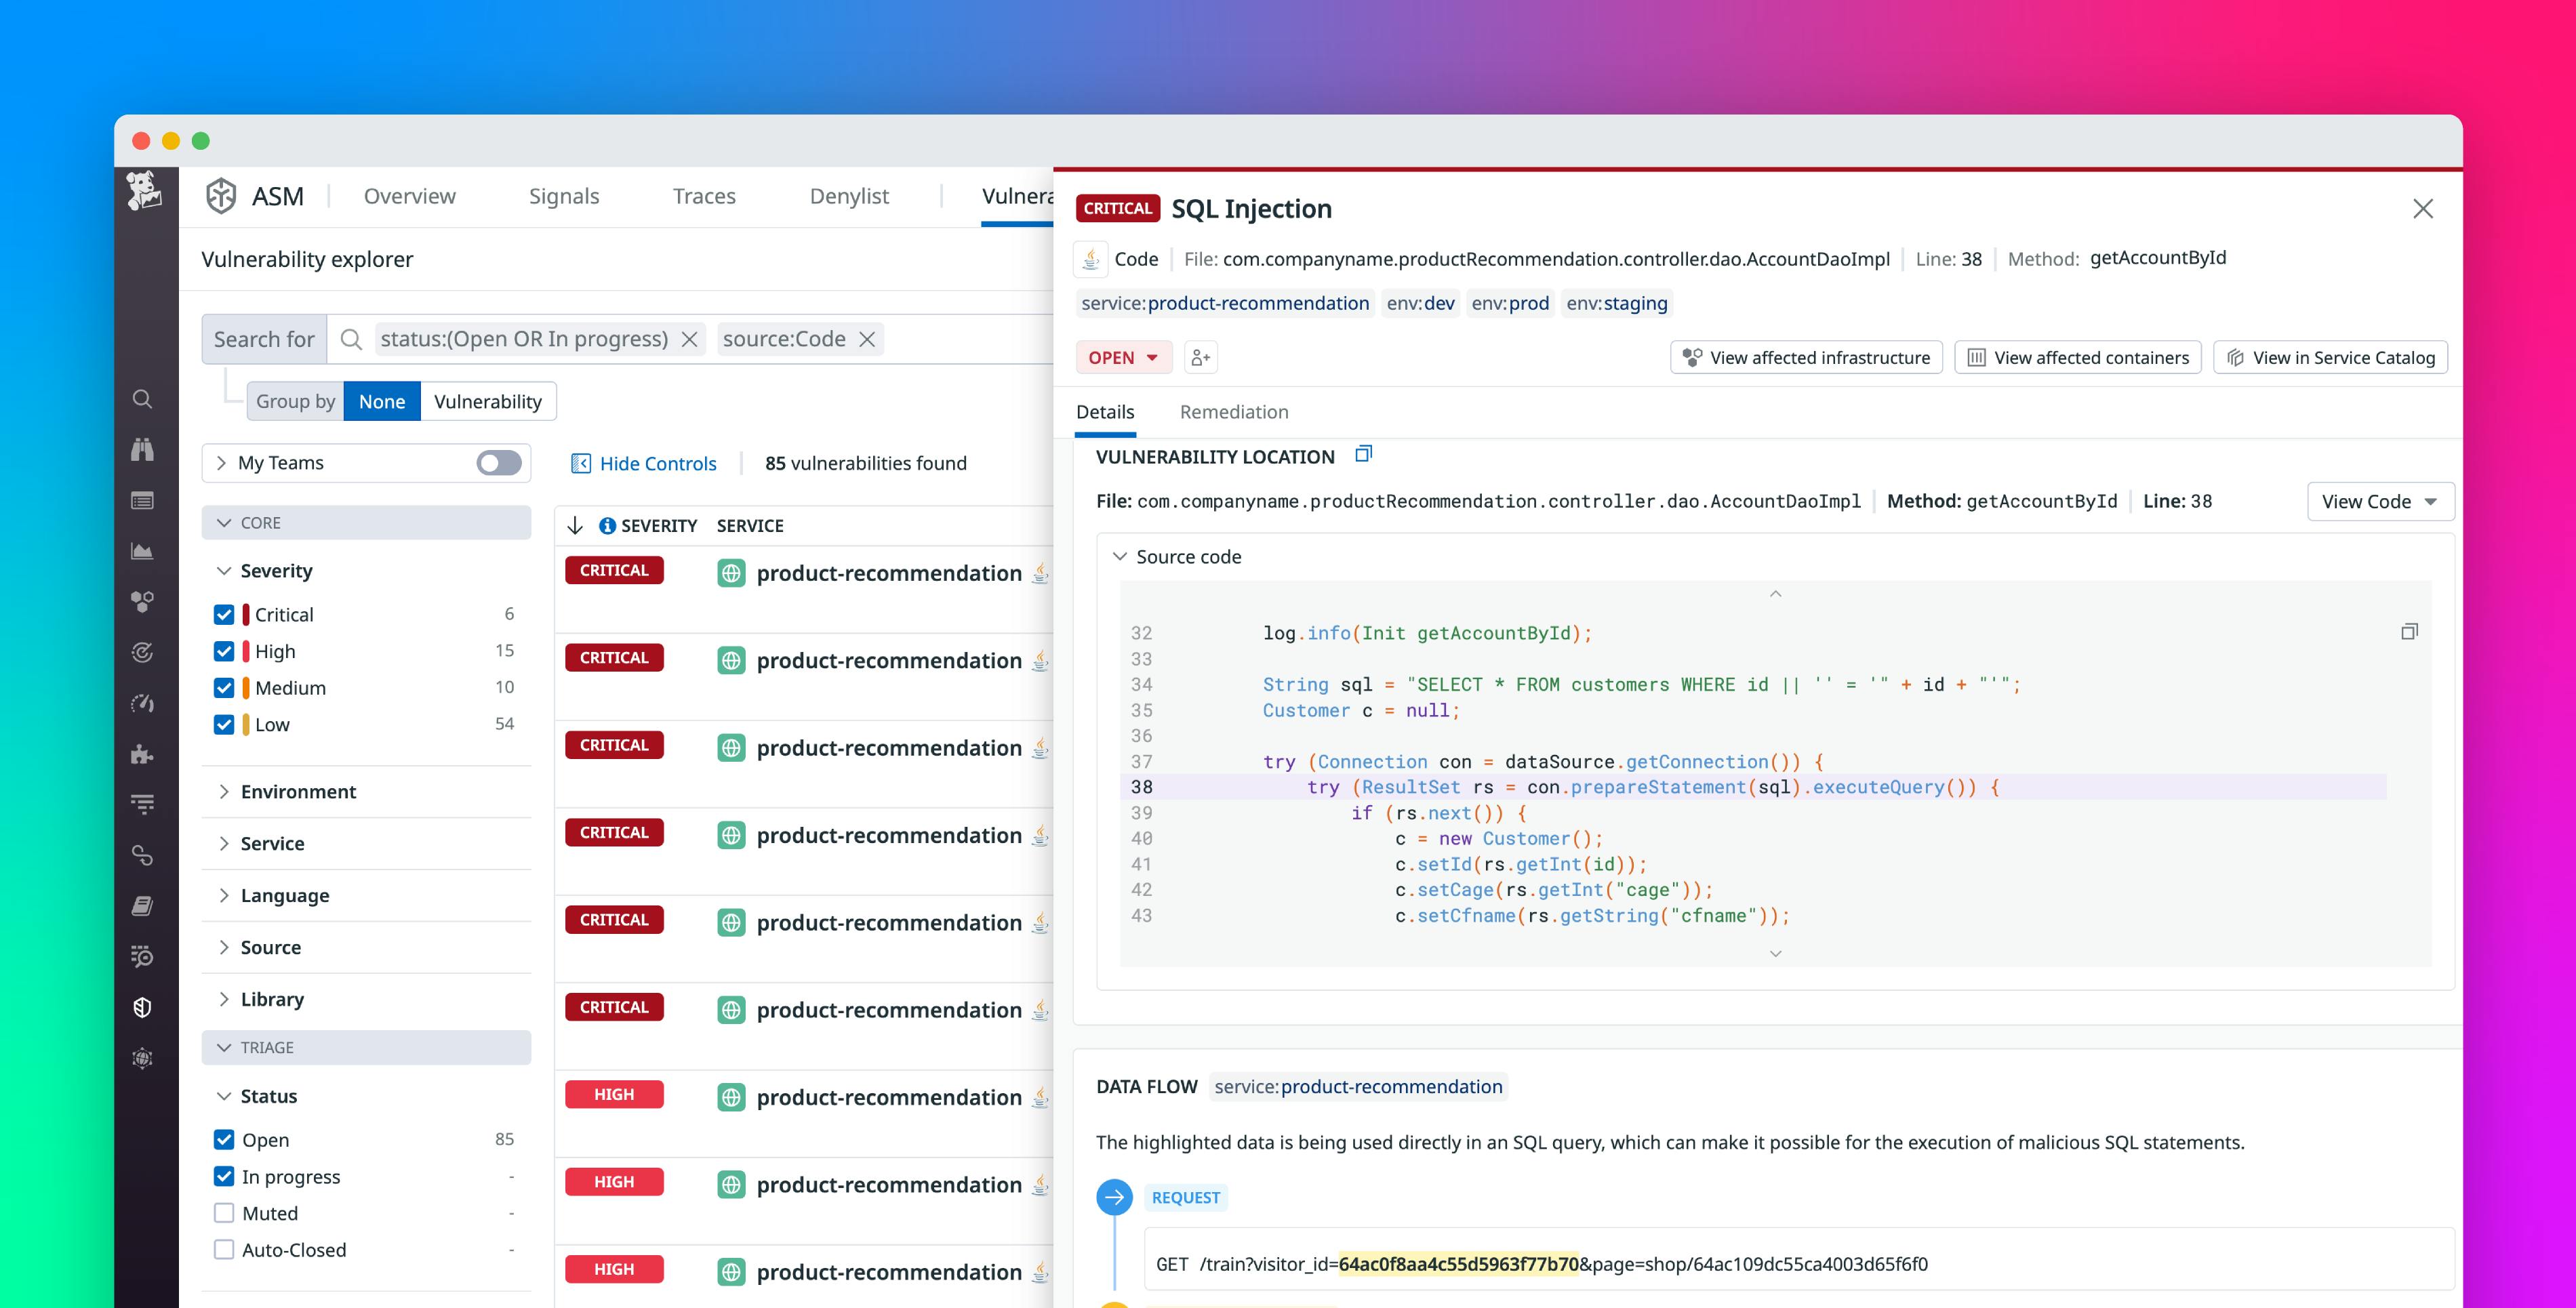Open the search magnifier in the left sidebar

pos(143,398)
